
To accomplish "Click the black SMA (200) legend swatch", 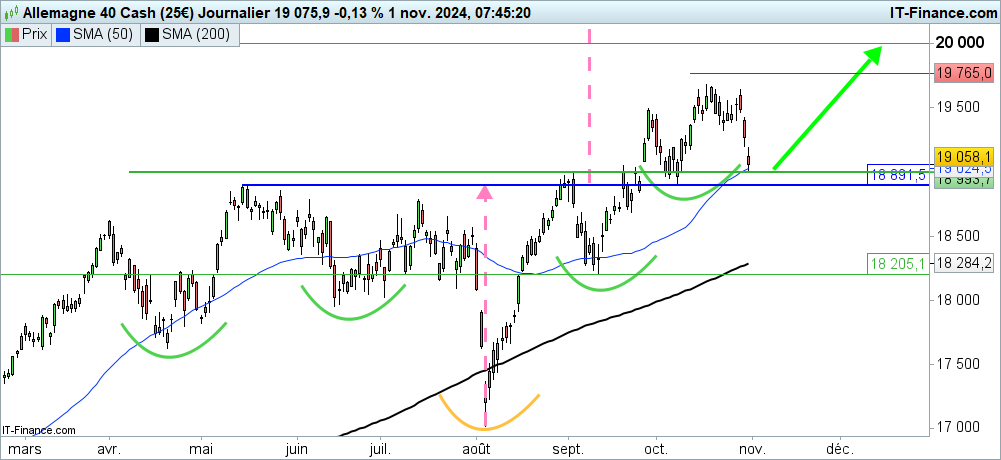I will [152, 34].
